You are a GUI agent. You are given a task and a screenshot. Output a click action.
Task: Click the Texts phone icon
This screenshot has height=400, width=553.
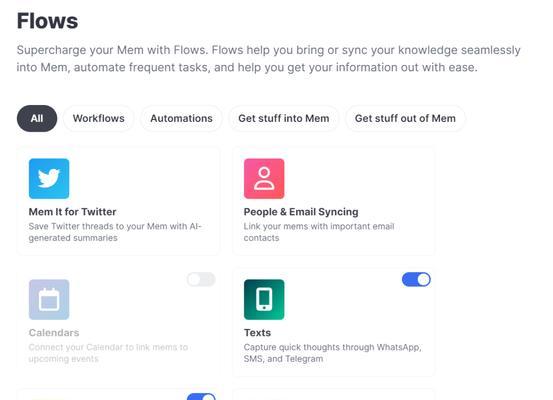(264, 299)
